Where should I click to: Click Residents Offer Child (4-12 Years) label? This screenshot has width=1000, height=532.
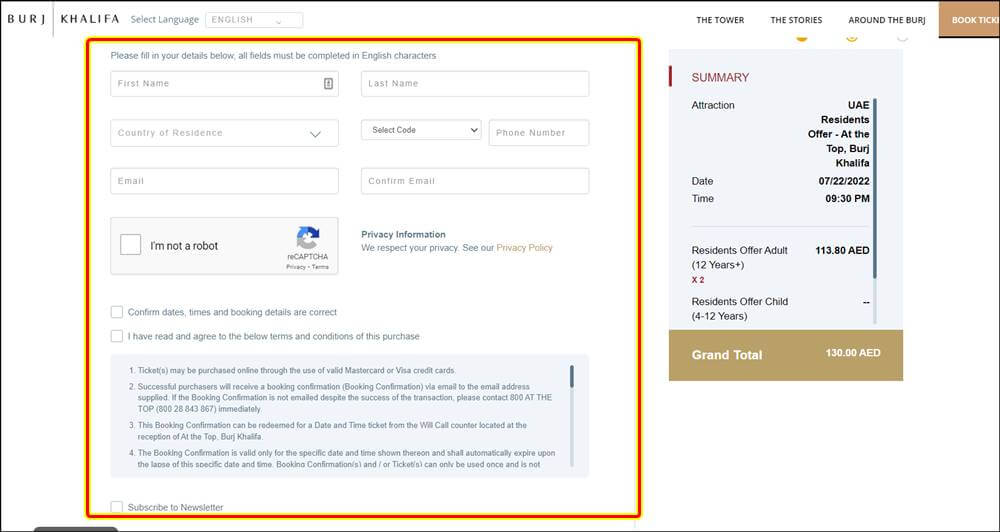click(x=740, y=309)
